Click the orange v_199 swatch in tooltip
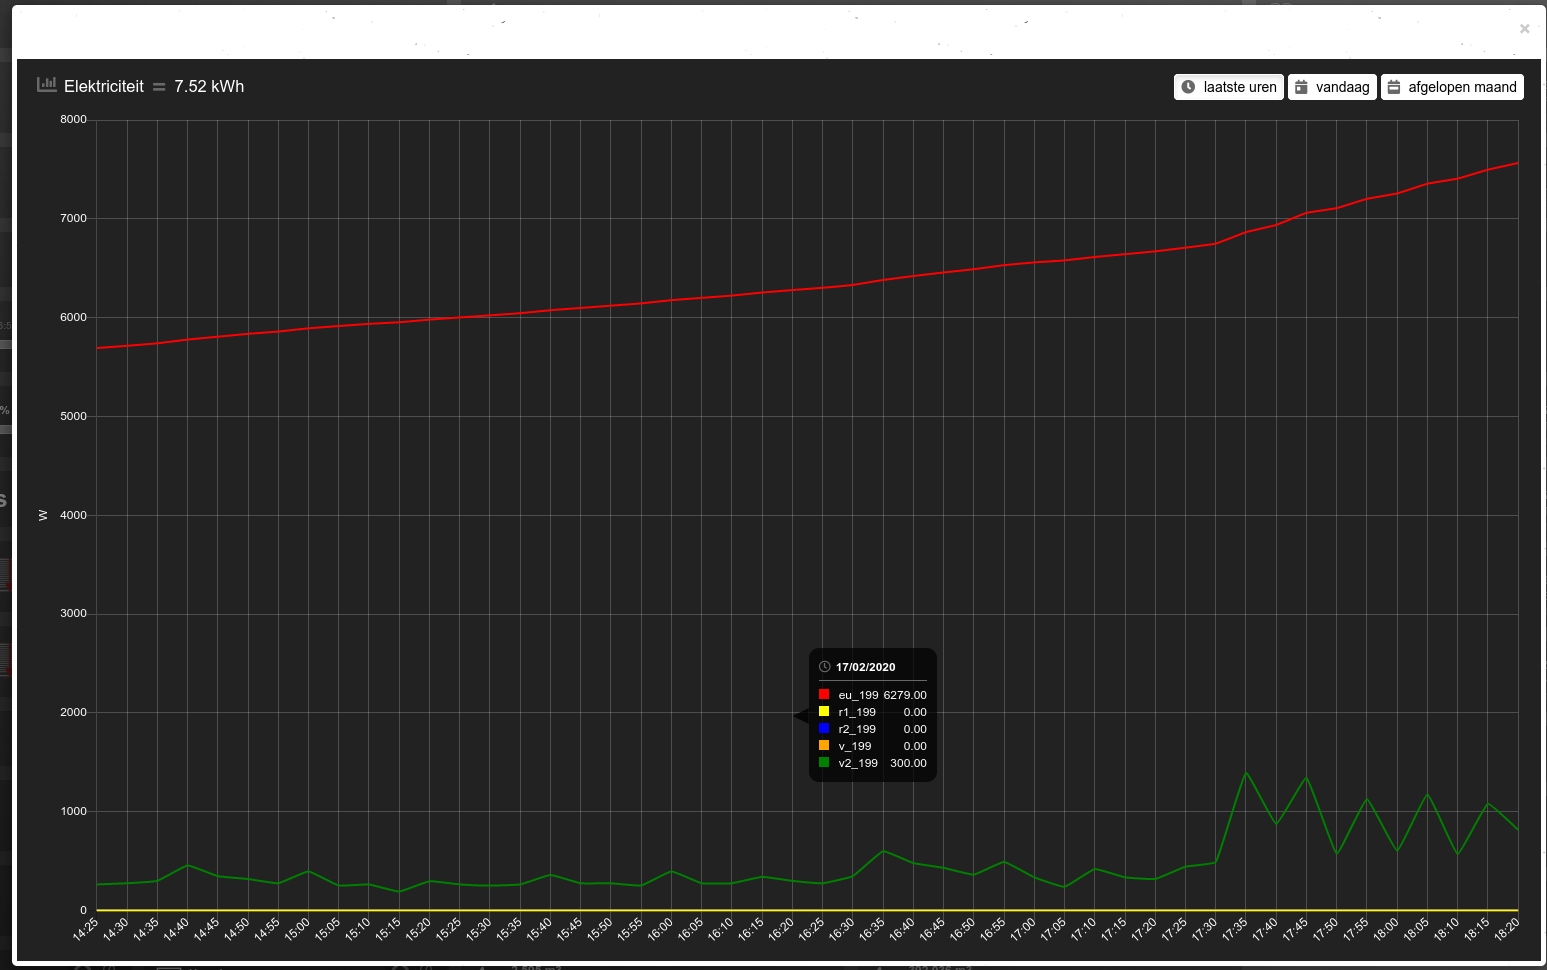Image resolution: width=1547 pixels, height=970 pixels. pyautogui.click(x=824, y=745)
